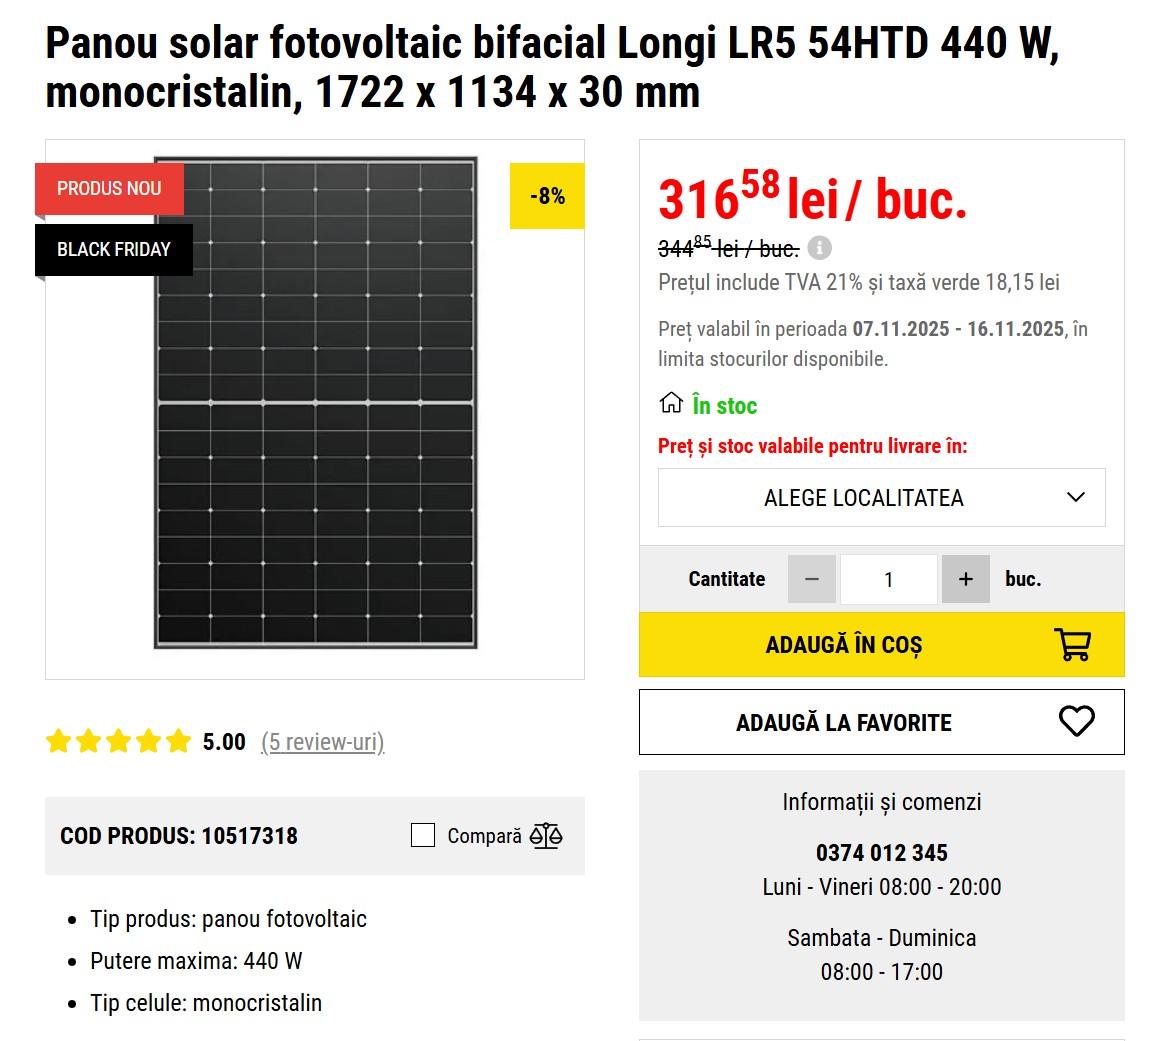This screenshot has height=1041, width=1153.
Task: Increase quantity with the plus button
Action: pos(965,579)
